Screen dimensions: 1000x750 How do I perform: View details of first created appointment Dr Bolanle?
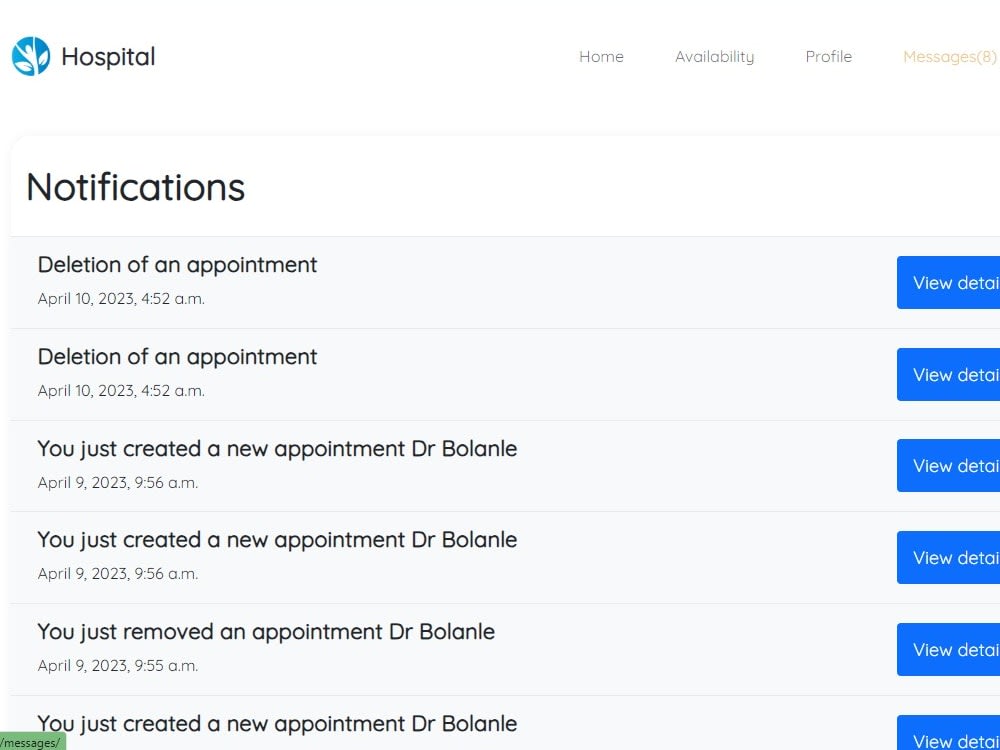(x=948, y=466)
